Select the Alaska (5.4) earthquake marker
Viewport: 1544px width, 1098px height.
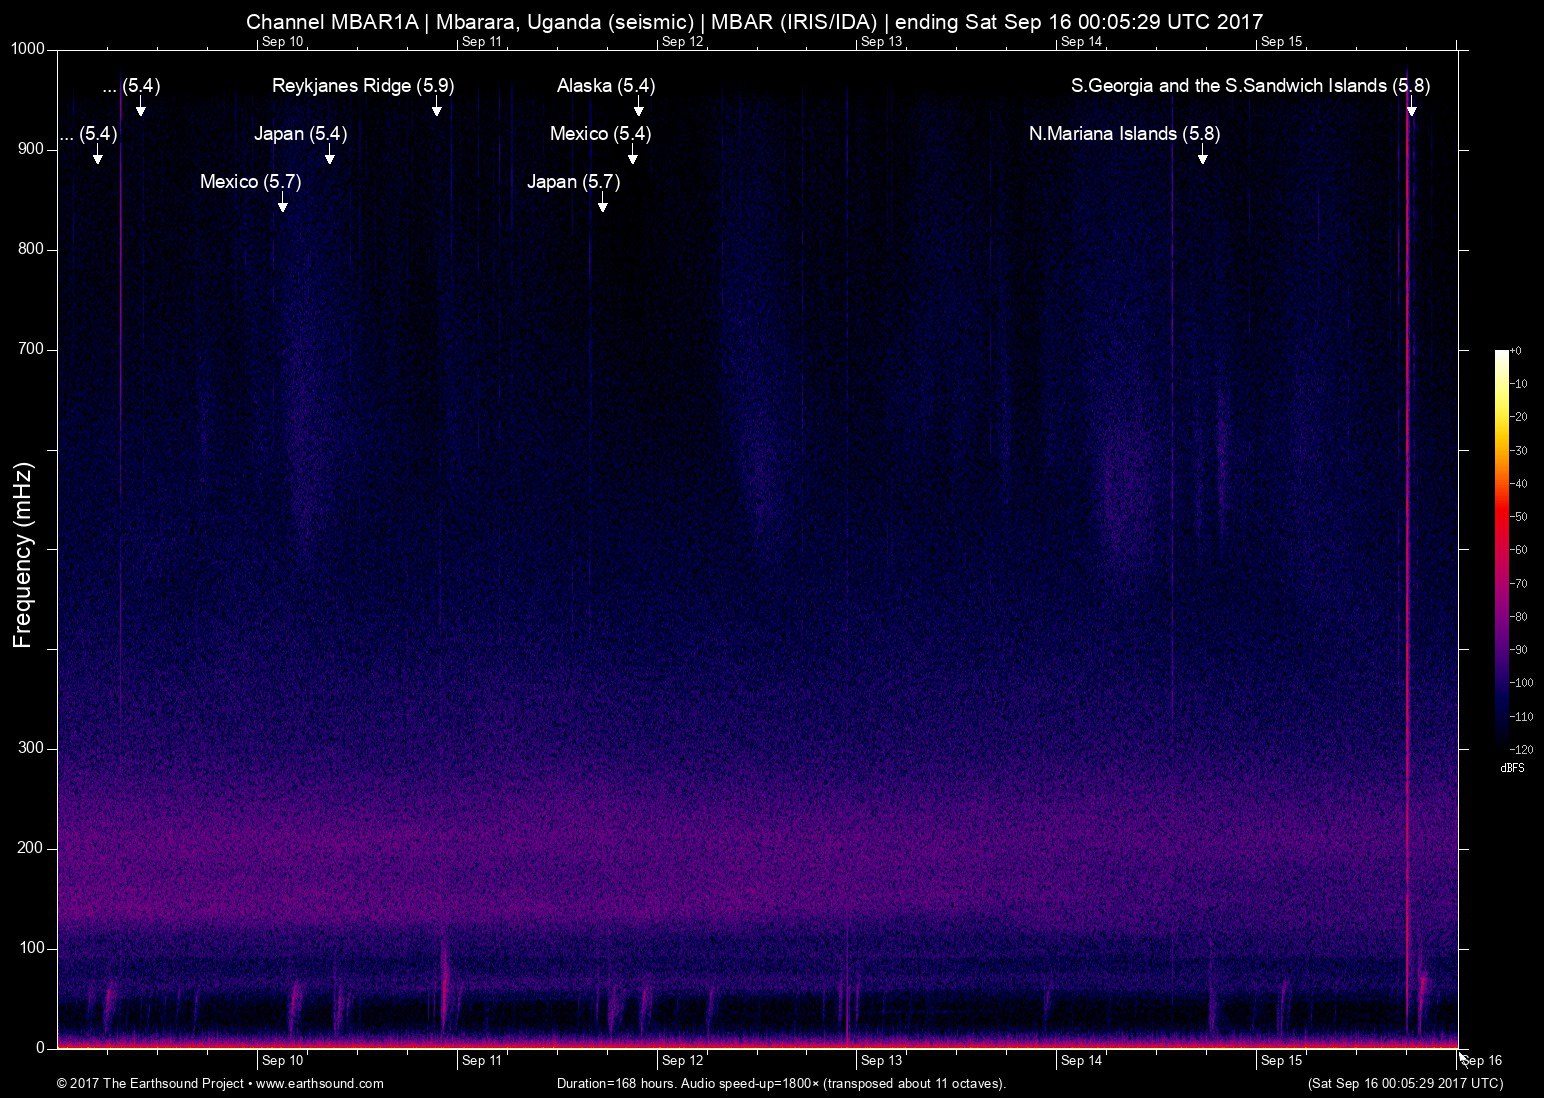(x=605, y=85)
